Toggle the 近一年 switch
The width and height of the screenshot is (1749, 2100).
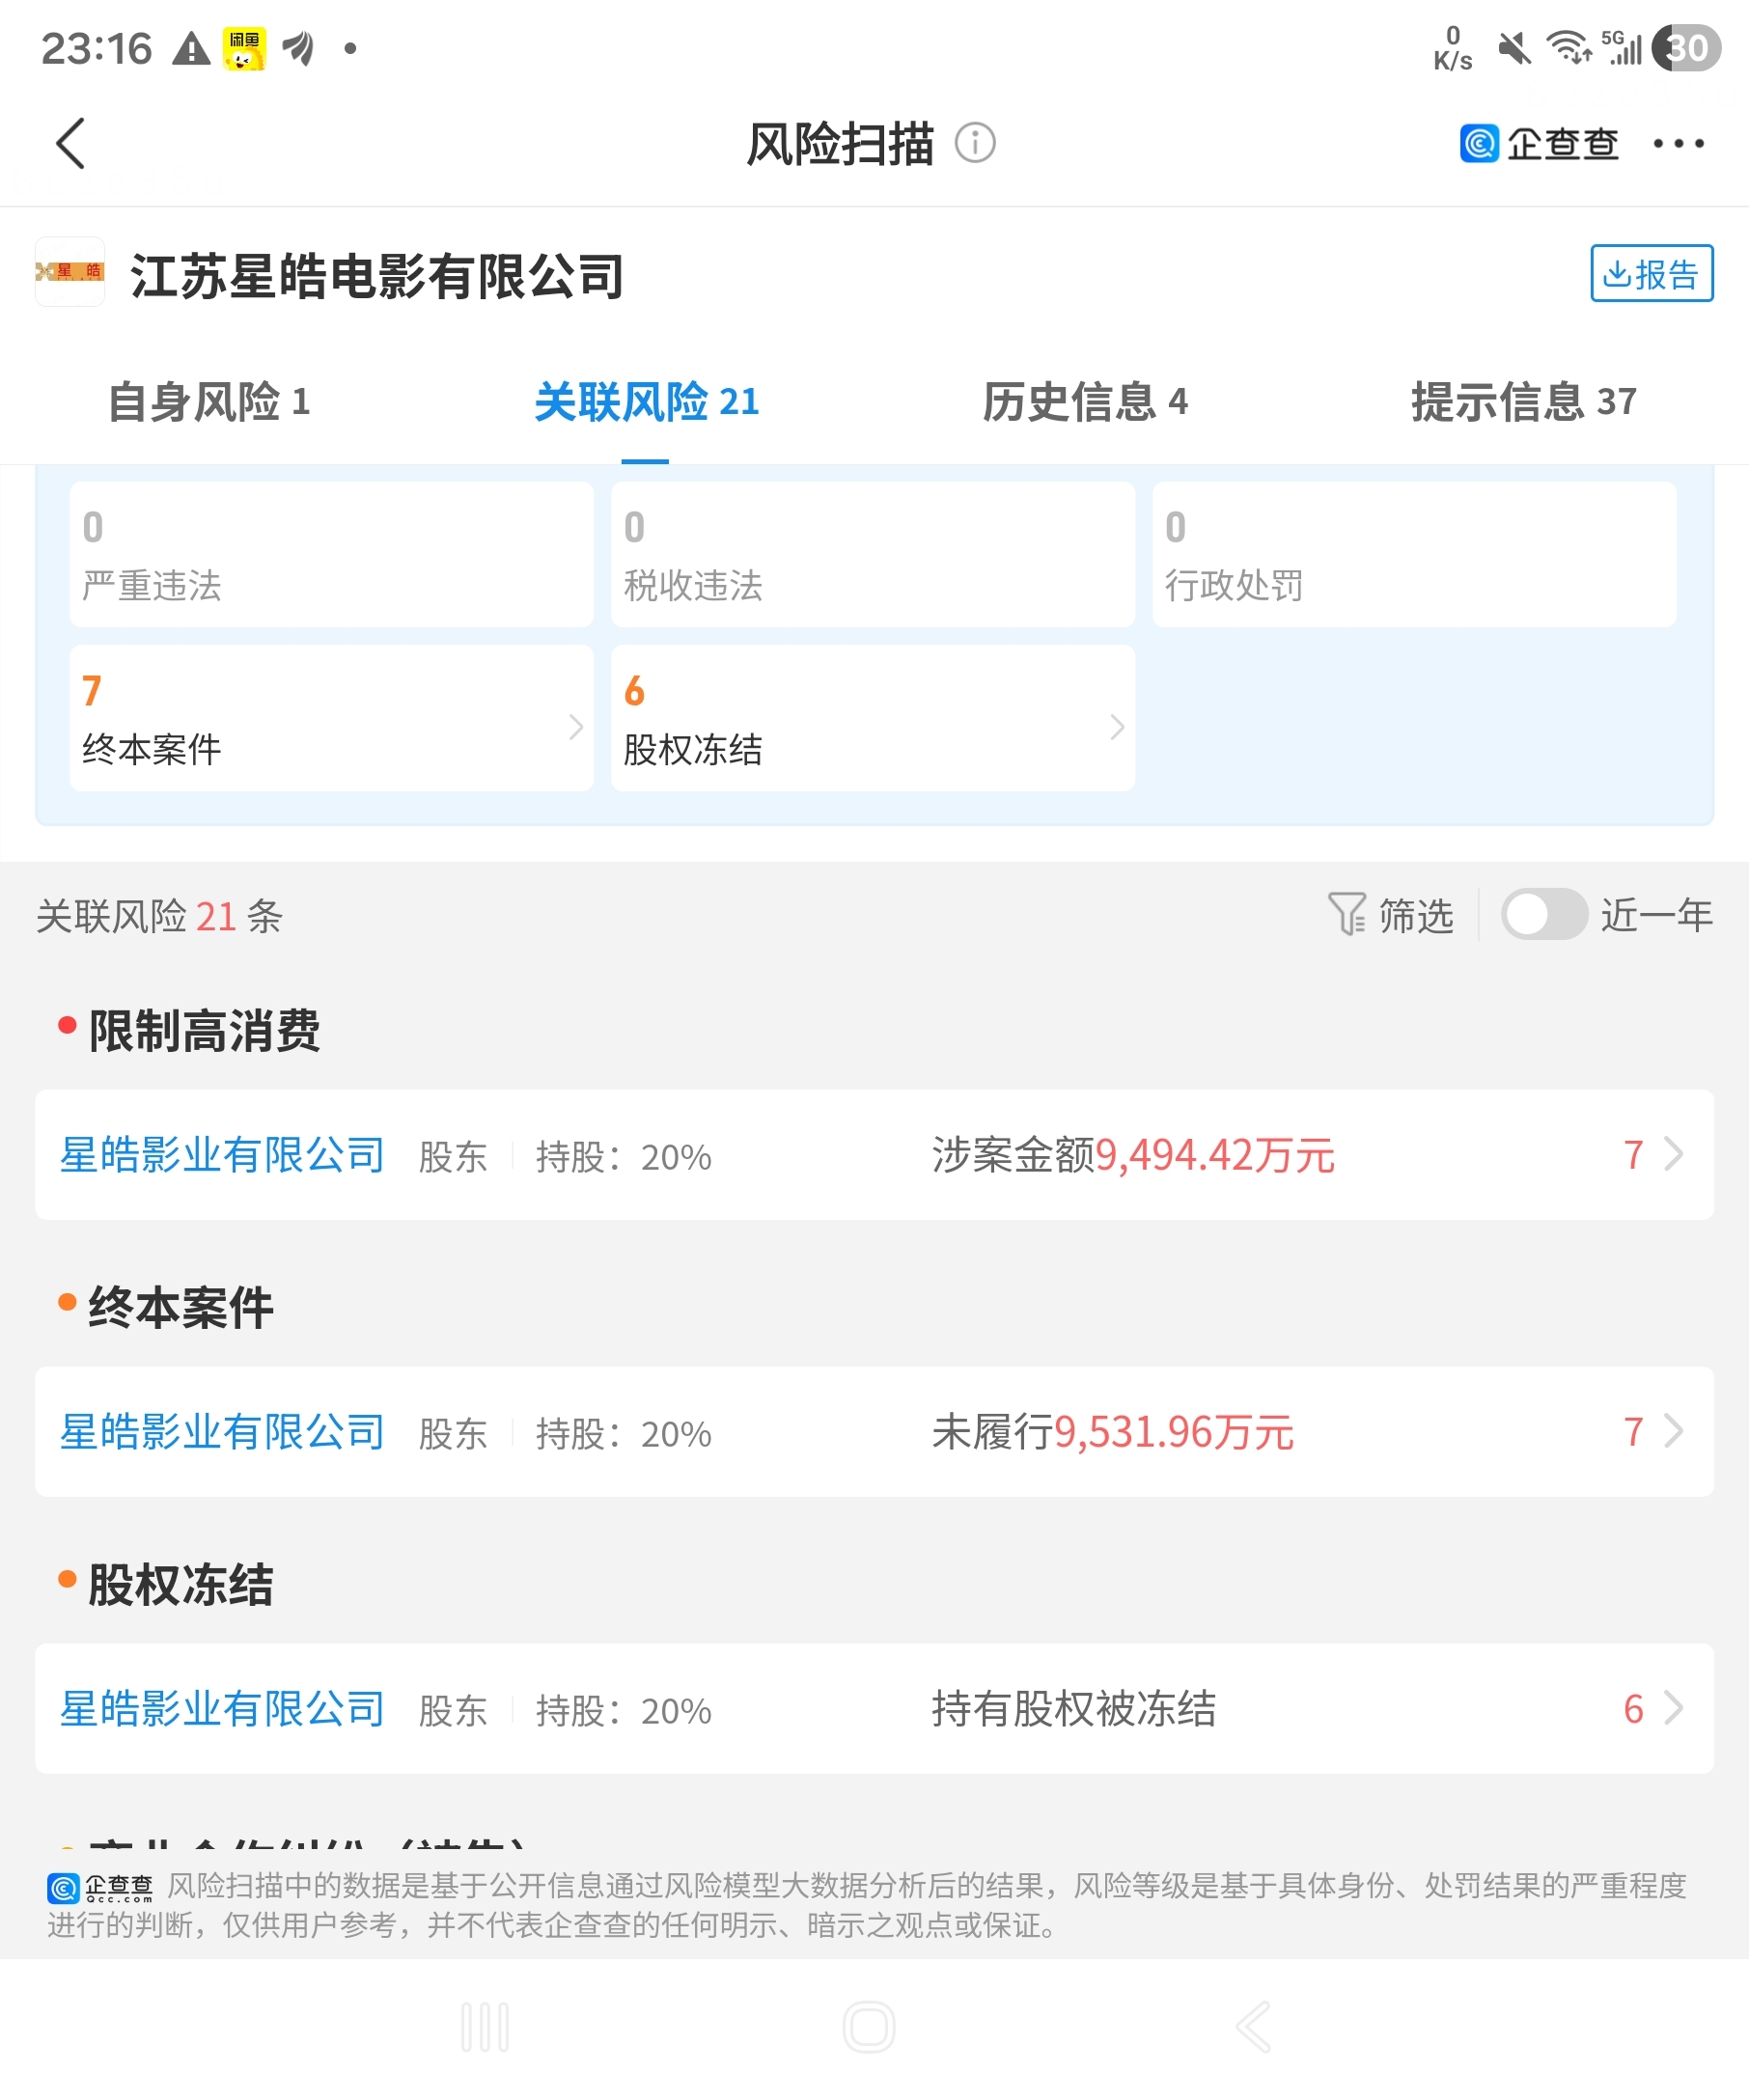(1544, 914)
